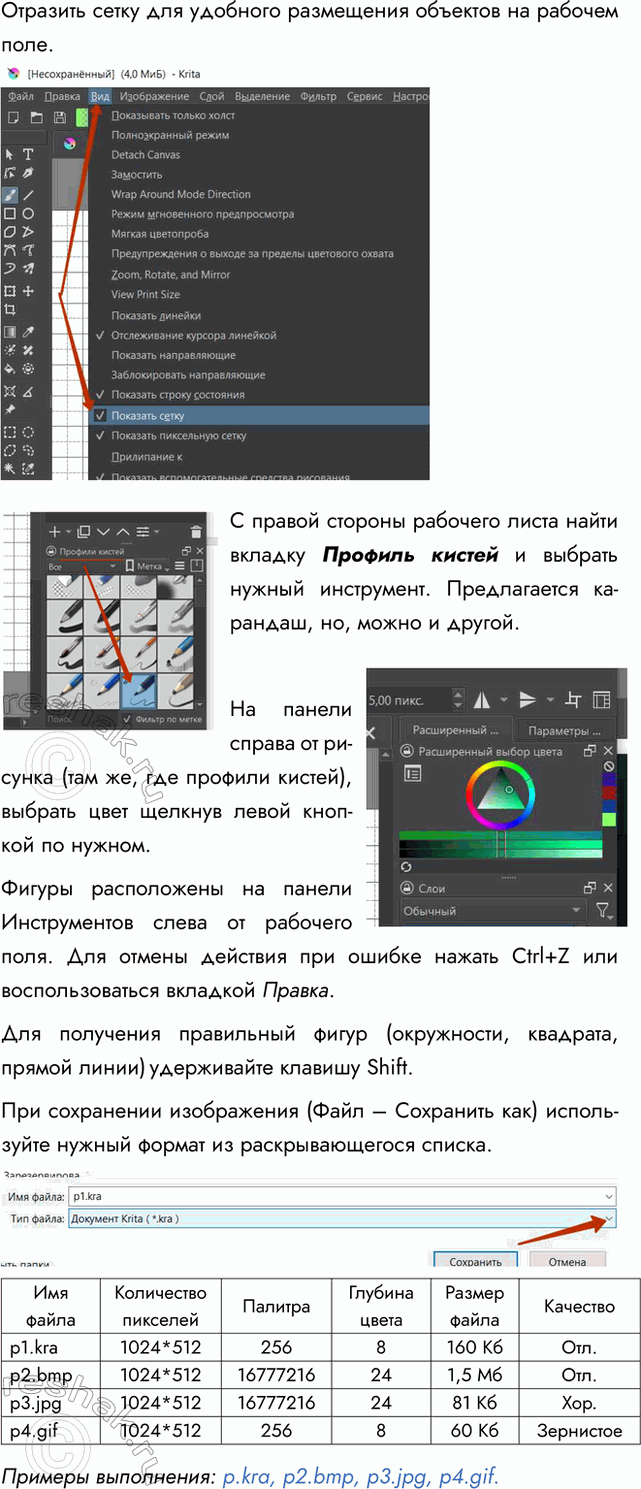Viewport: 641px width, 1489px height.
Task: Select the Transform tool in the toolbox
Action: [10, 291]
